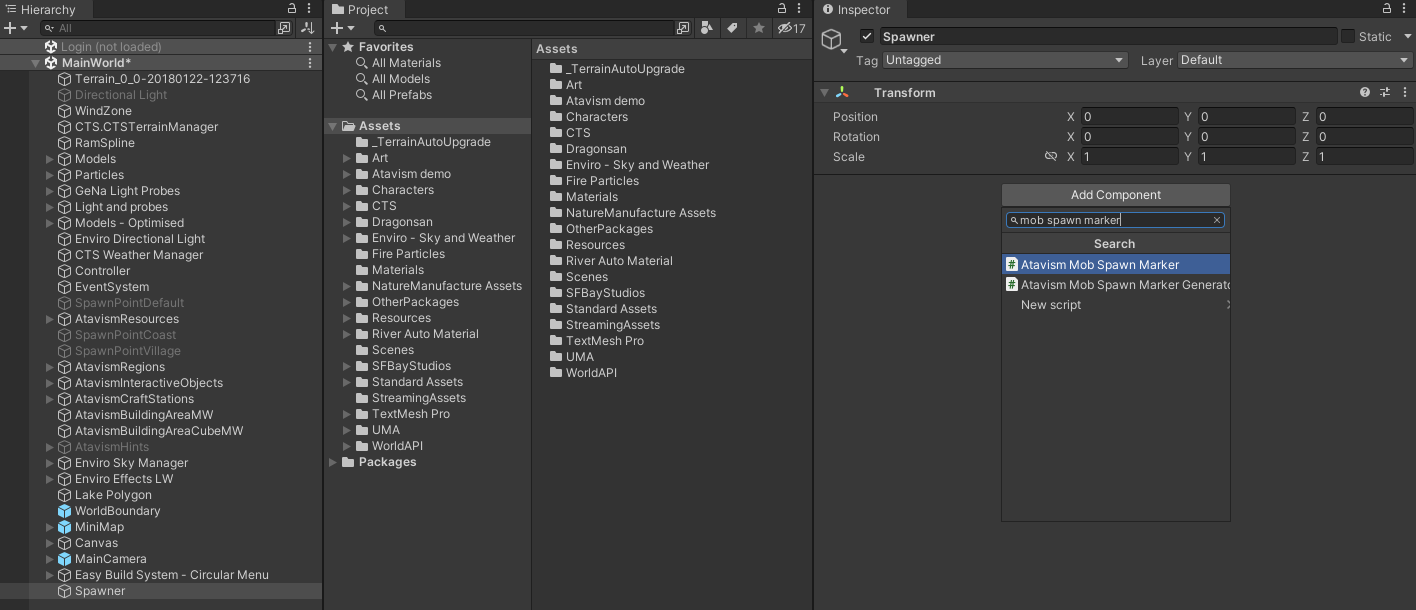Enable the Static checkbox
Image resolution: width=1416 pixels, height=610 pixels.
1348,37
